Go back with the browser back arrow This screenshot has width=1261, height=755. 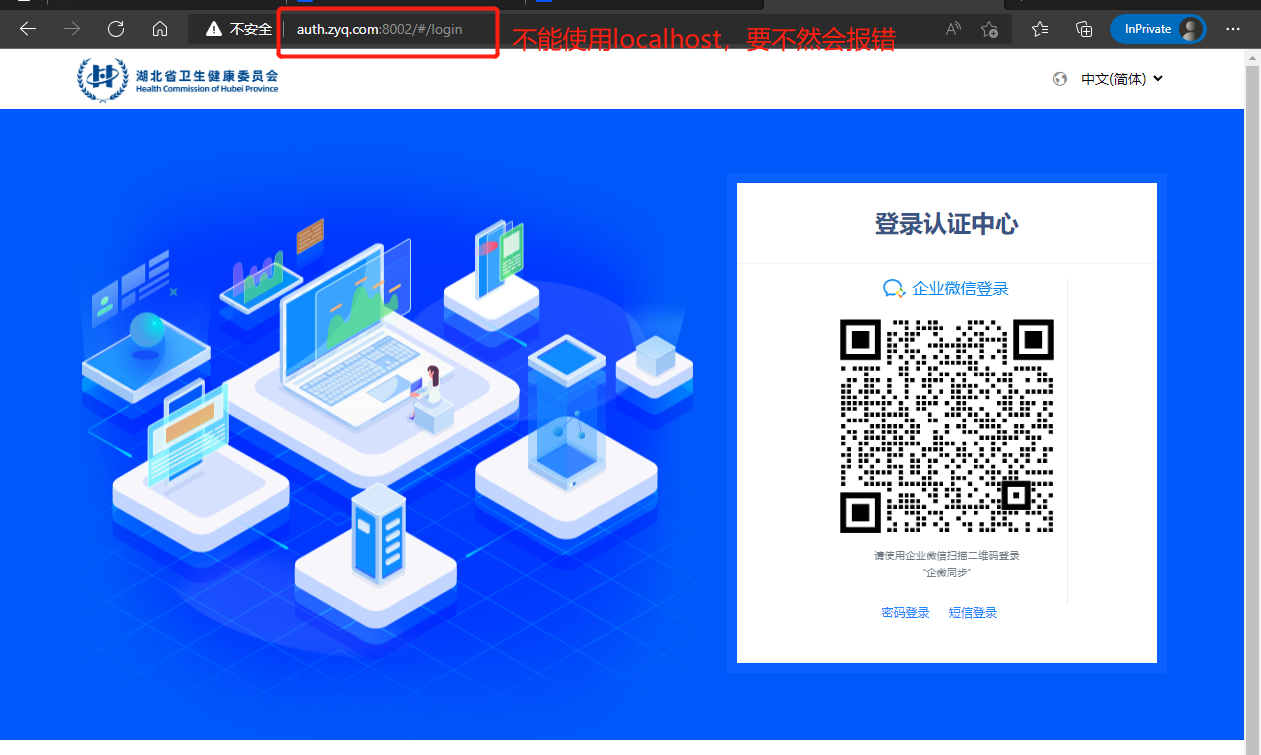coord(28,29)
